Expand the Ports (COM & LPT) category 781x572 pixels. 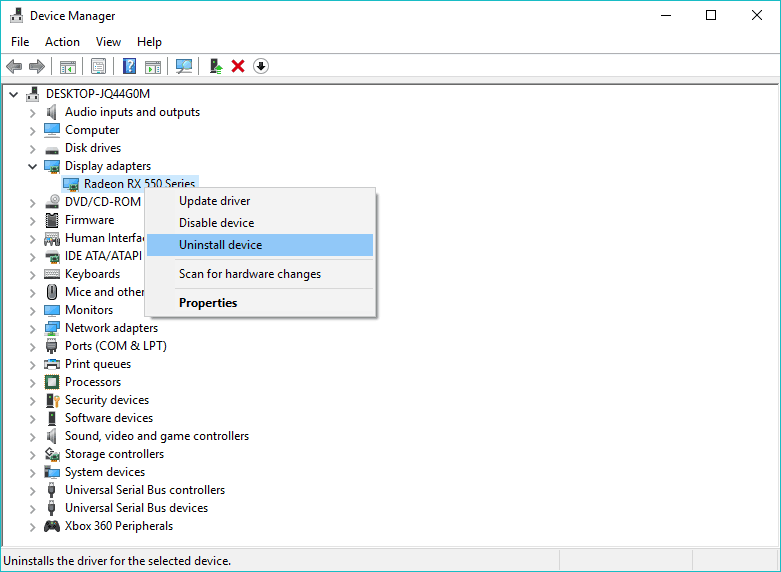[x=32, y=347]
